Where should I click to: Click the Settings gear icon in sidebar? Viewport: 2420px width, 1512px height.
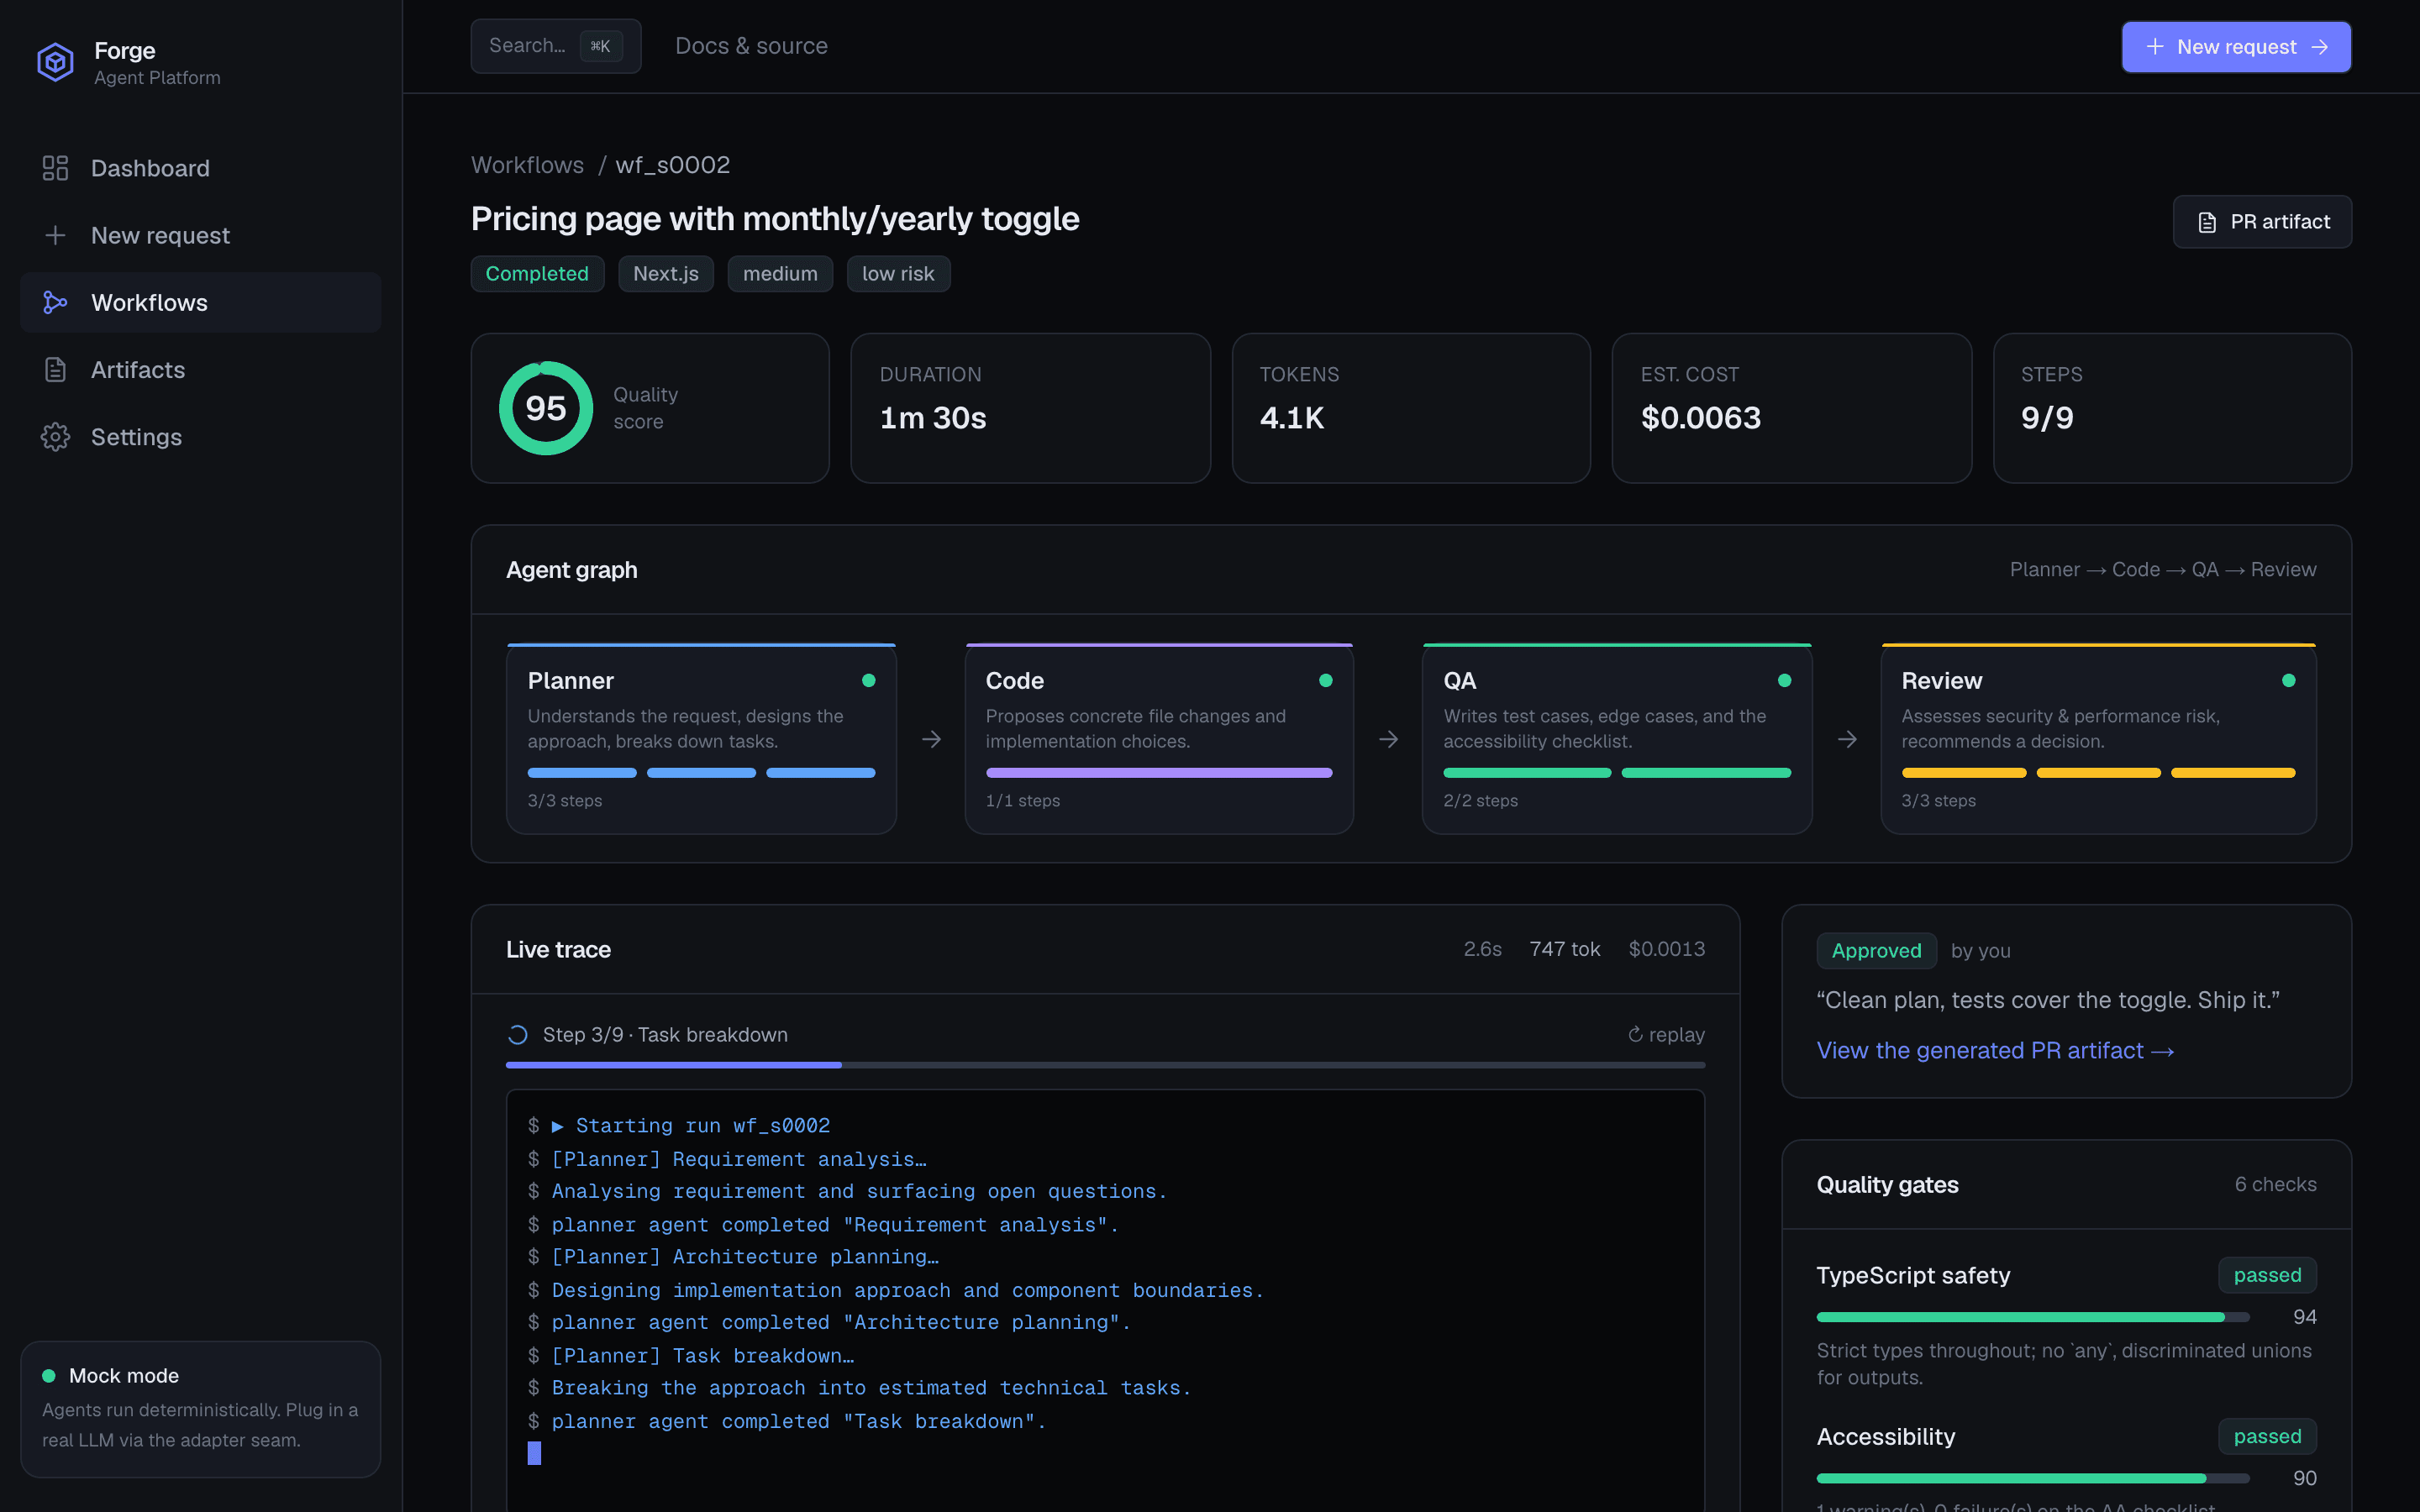[x=55, y=437]
